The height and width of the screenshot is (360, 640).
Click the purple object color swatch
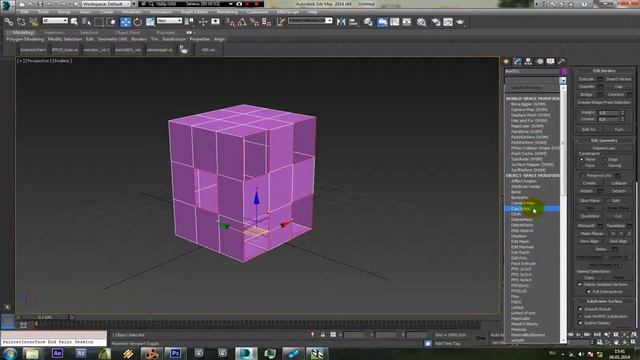[564, 71]
